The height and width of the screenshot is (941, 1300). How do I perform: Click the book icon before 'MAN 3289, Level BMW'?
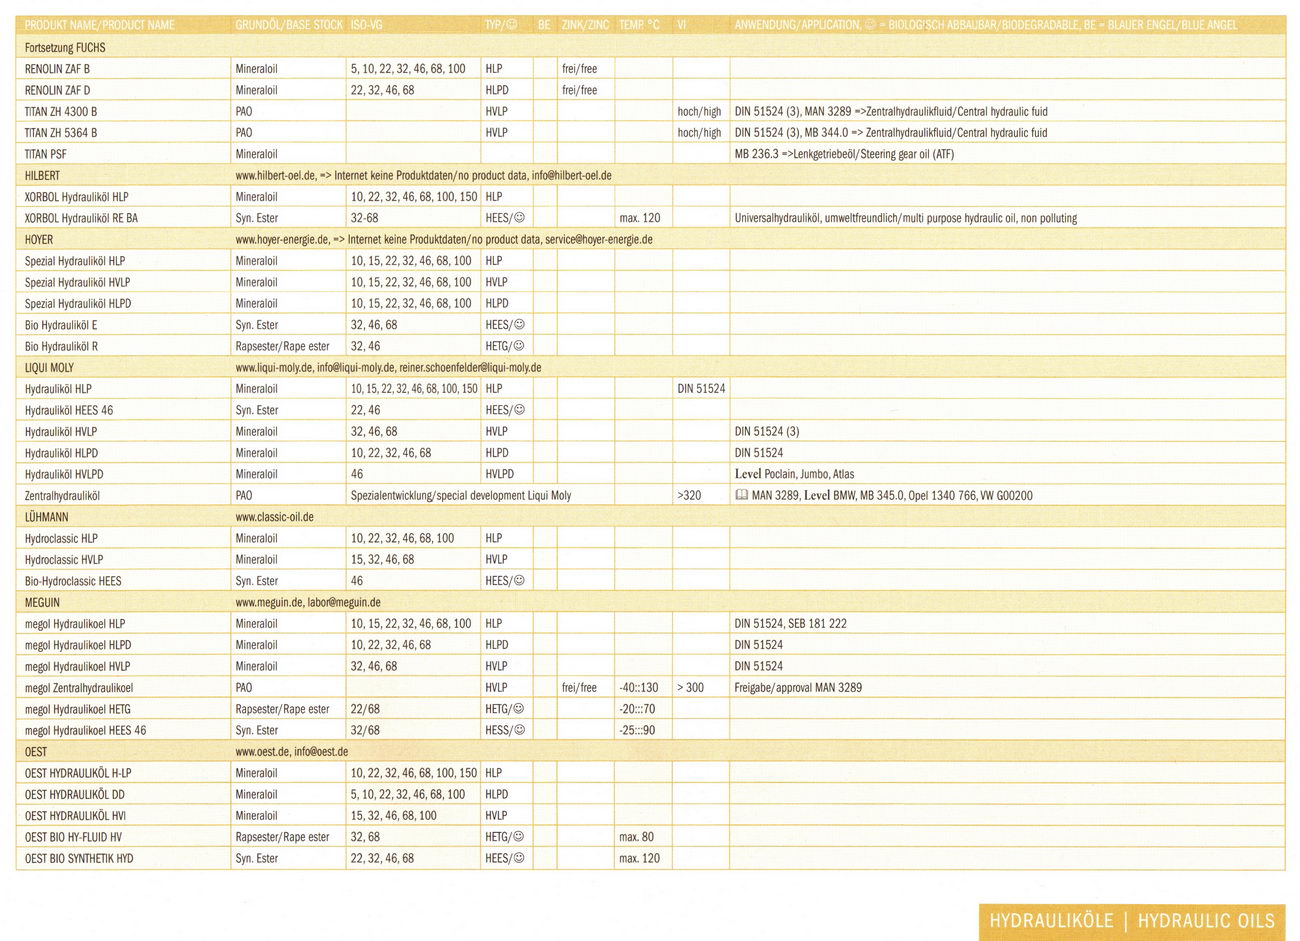pyautogui.click(x=741, y=495)
